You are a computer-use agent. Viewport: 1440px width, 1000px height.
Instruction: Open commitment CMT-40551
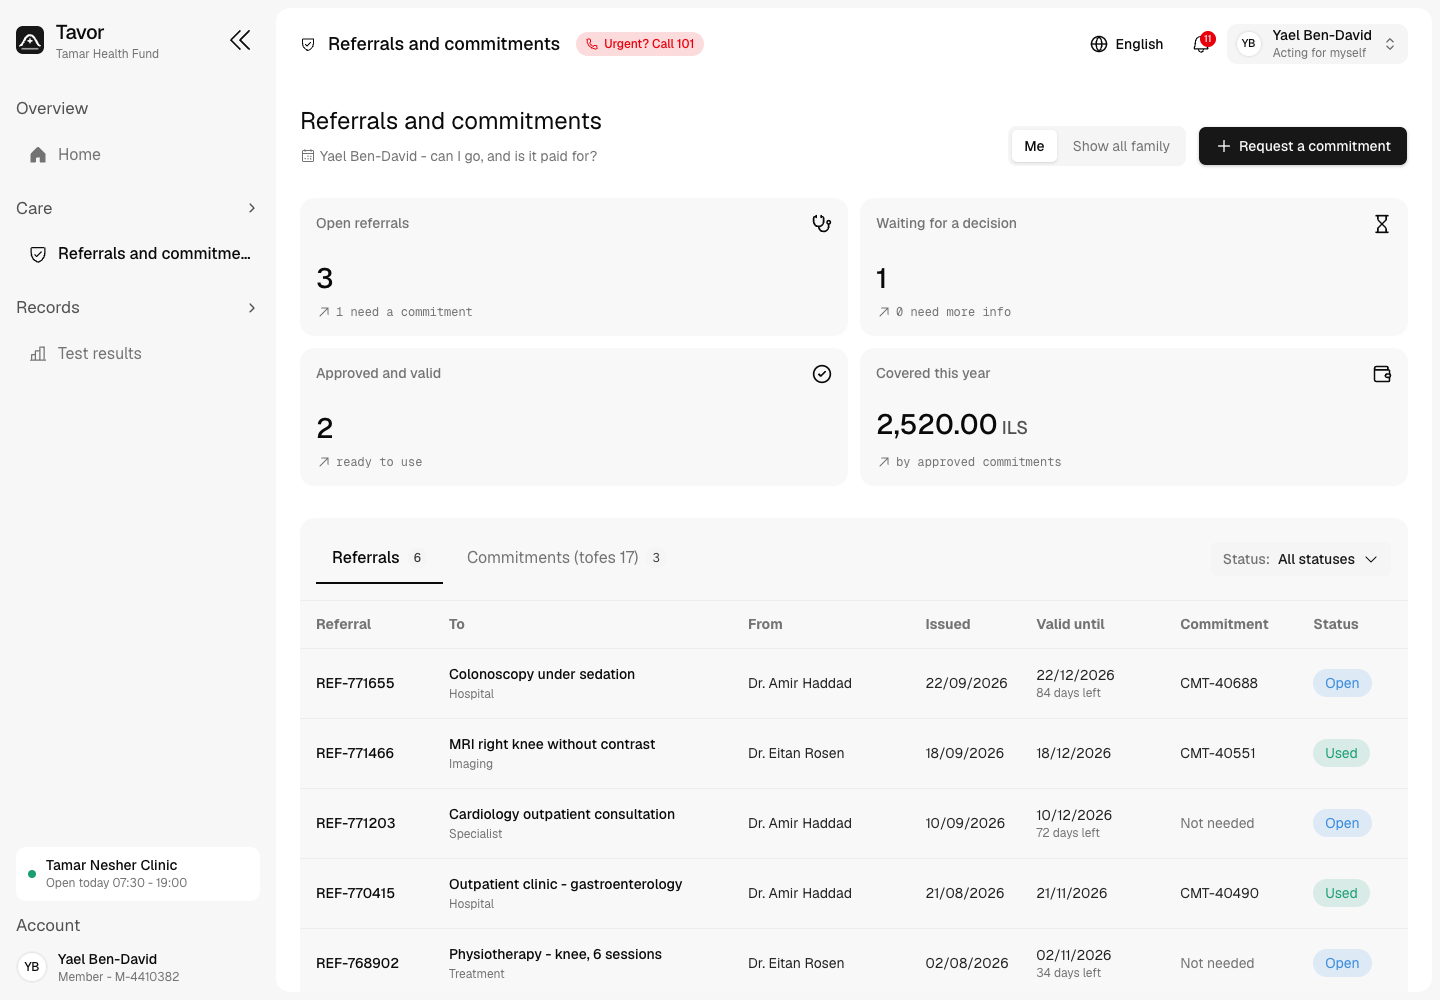tap(1218, 754)
